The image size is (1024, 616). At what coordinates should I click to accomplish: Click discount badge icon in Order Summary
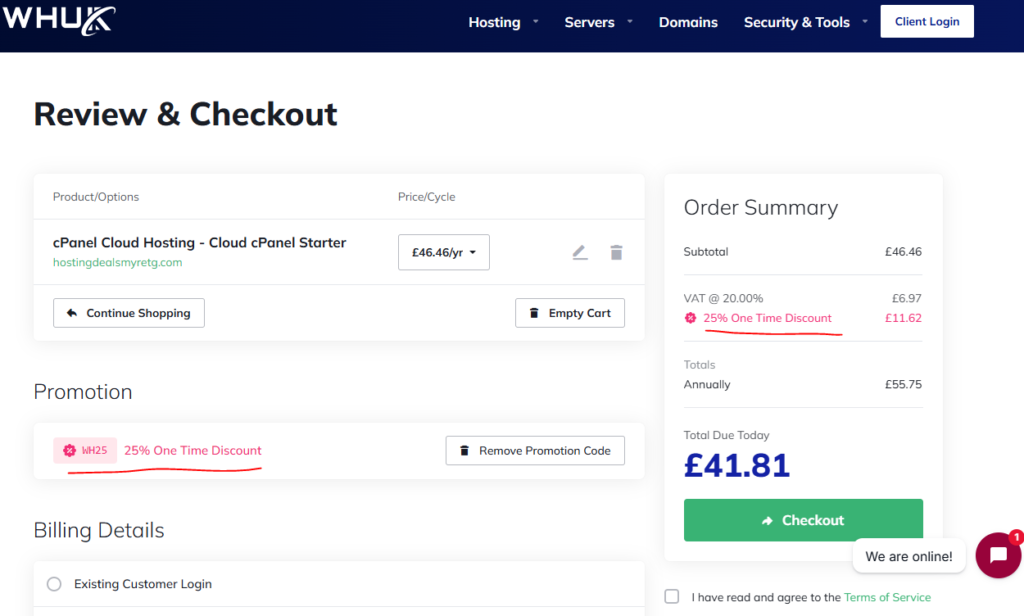coord(690,318)
